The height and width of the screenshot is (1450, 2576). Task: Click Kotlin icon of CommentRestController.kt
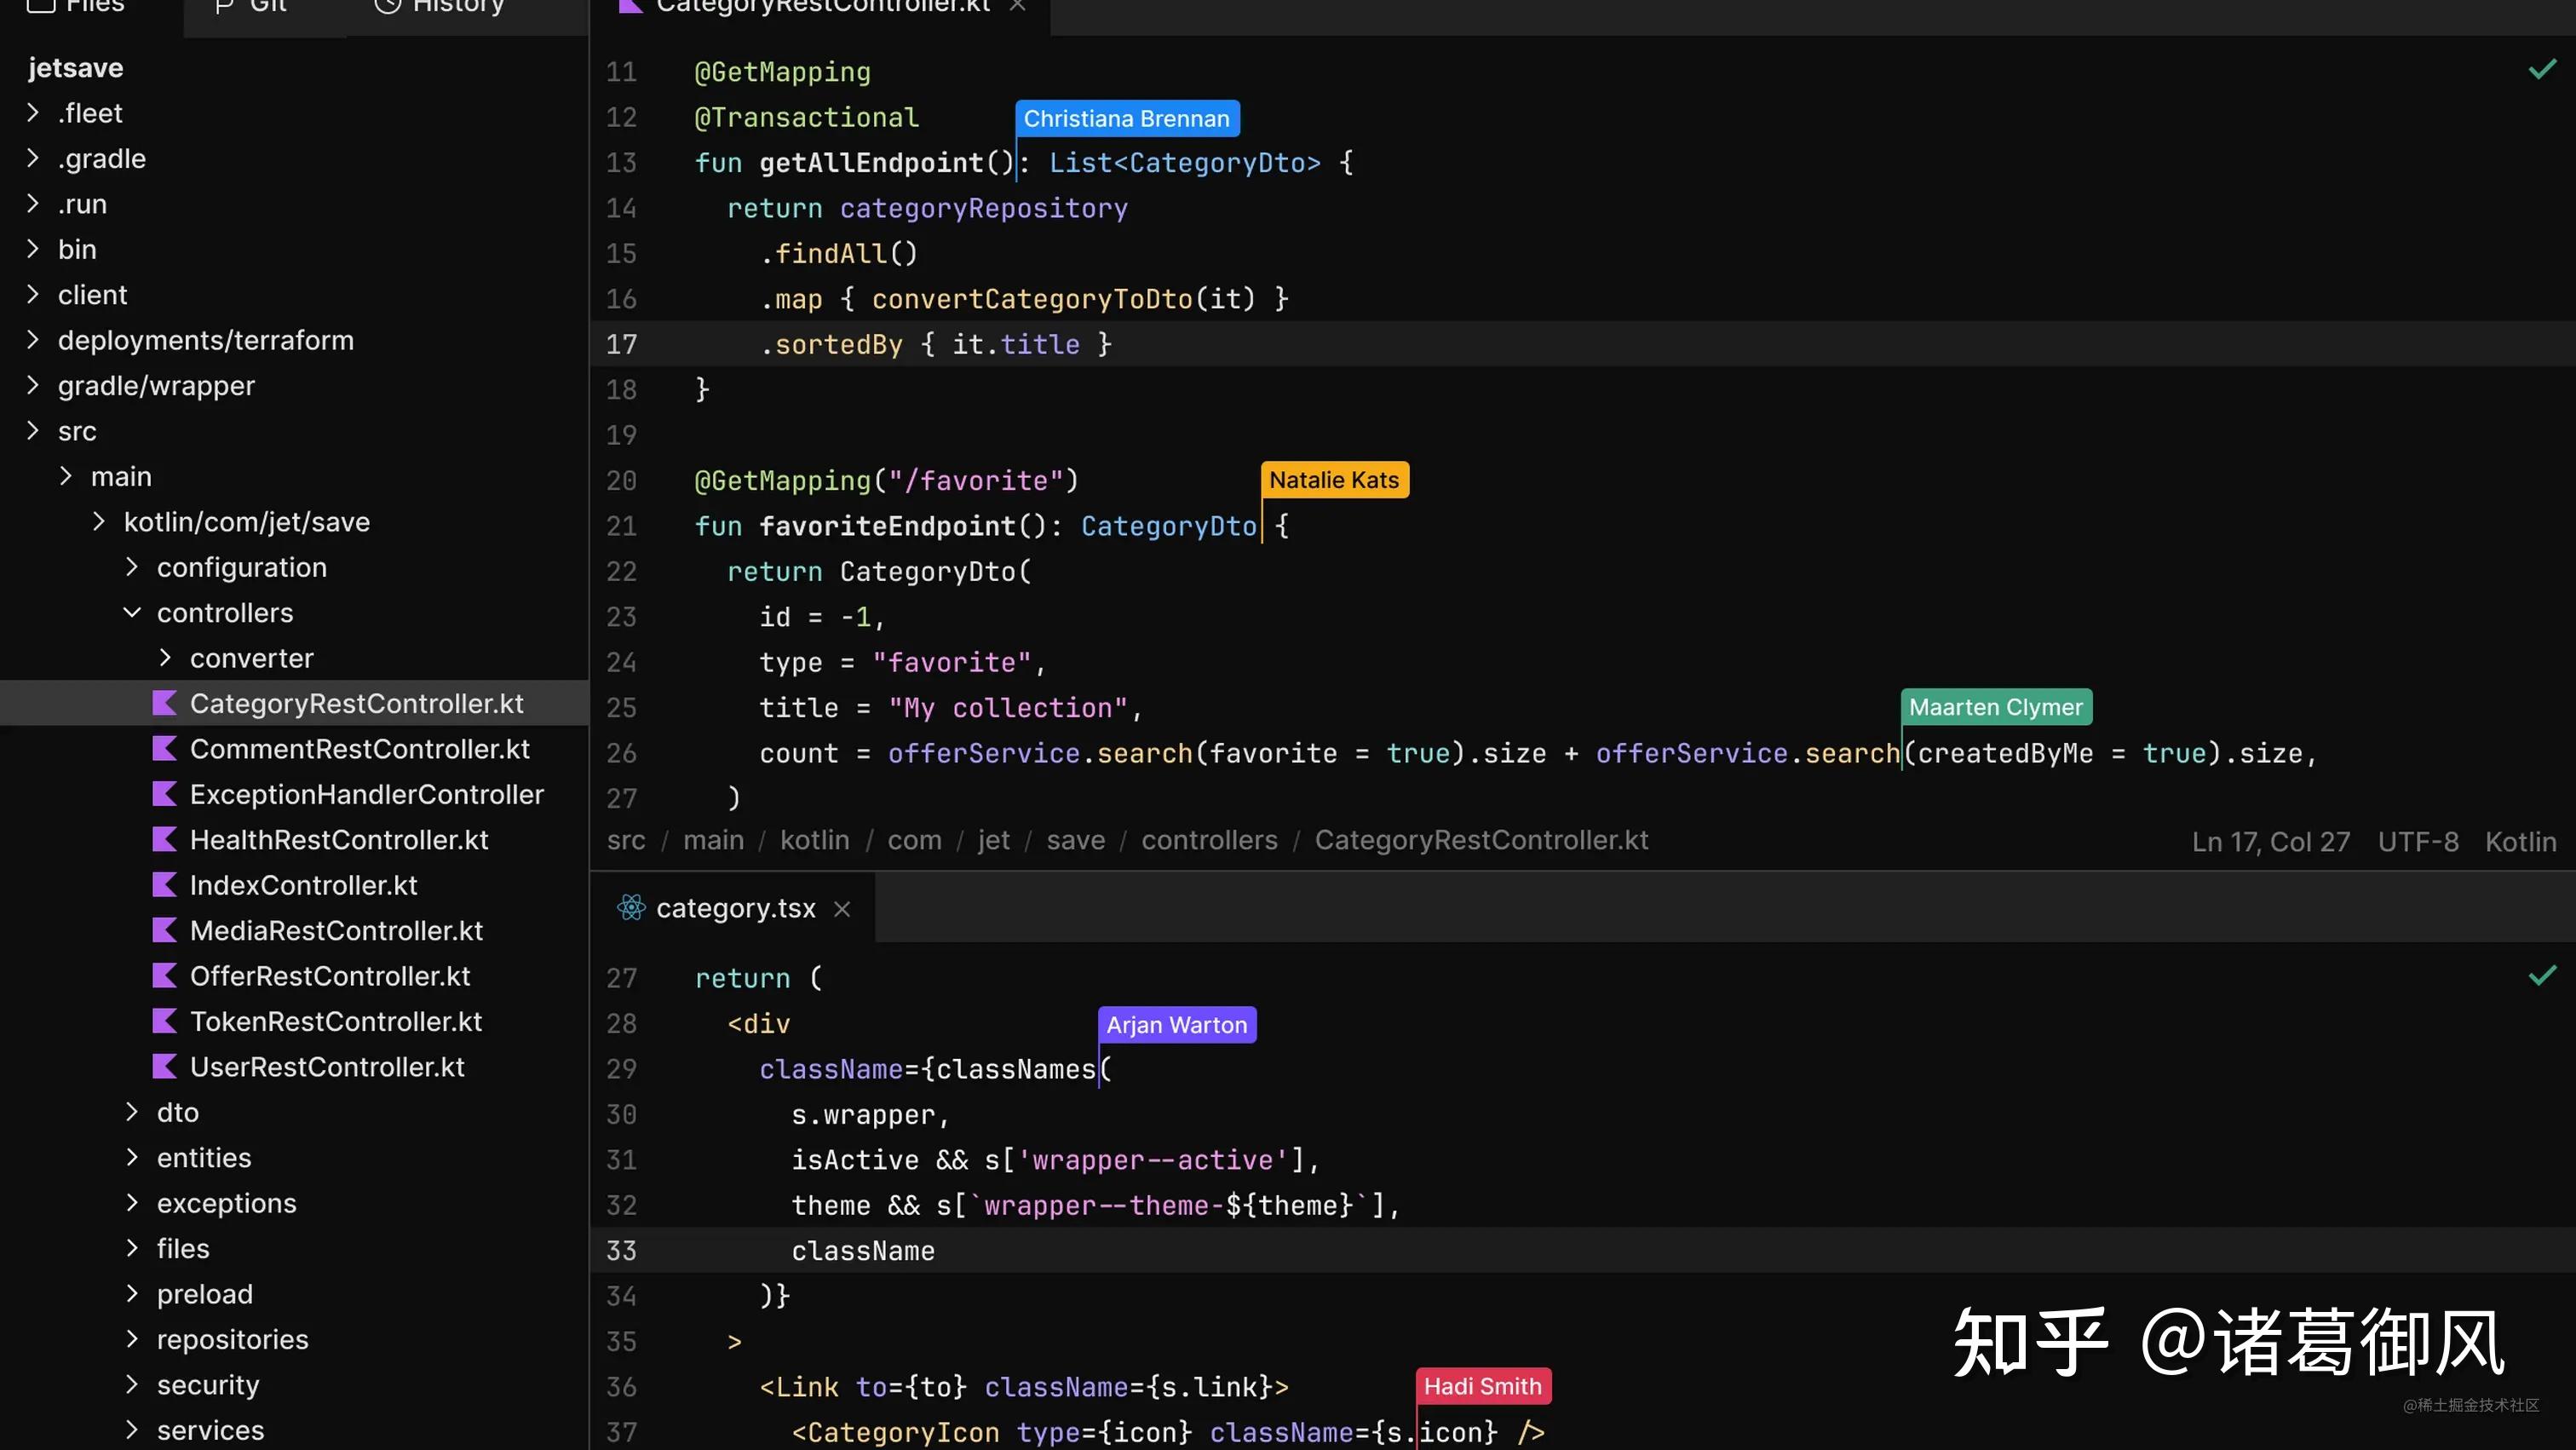click(164, 749)
